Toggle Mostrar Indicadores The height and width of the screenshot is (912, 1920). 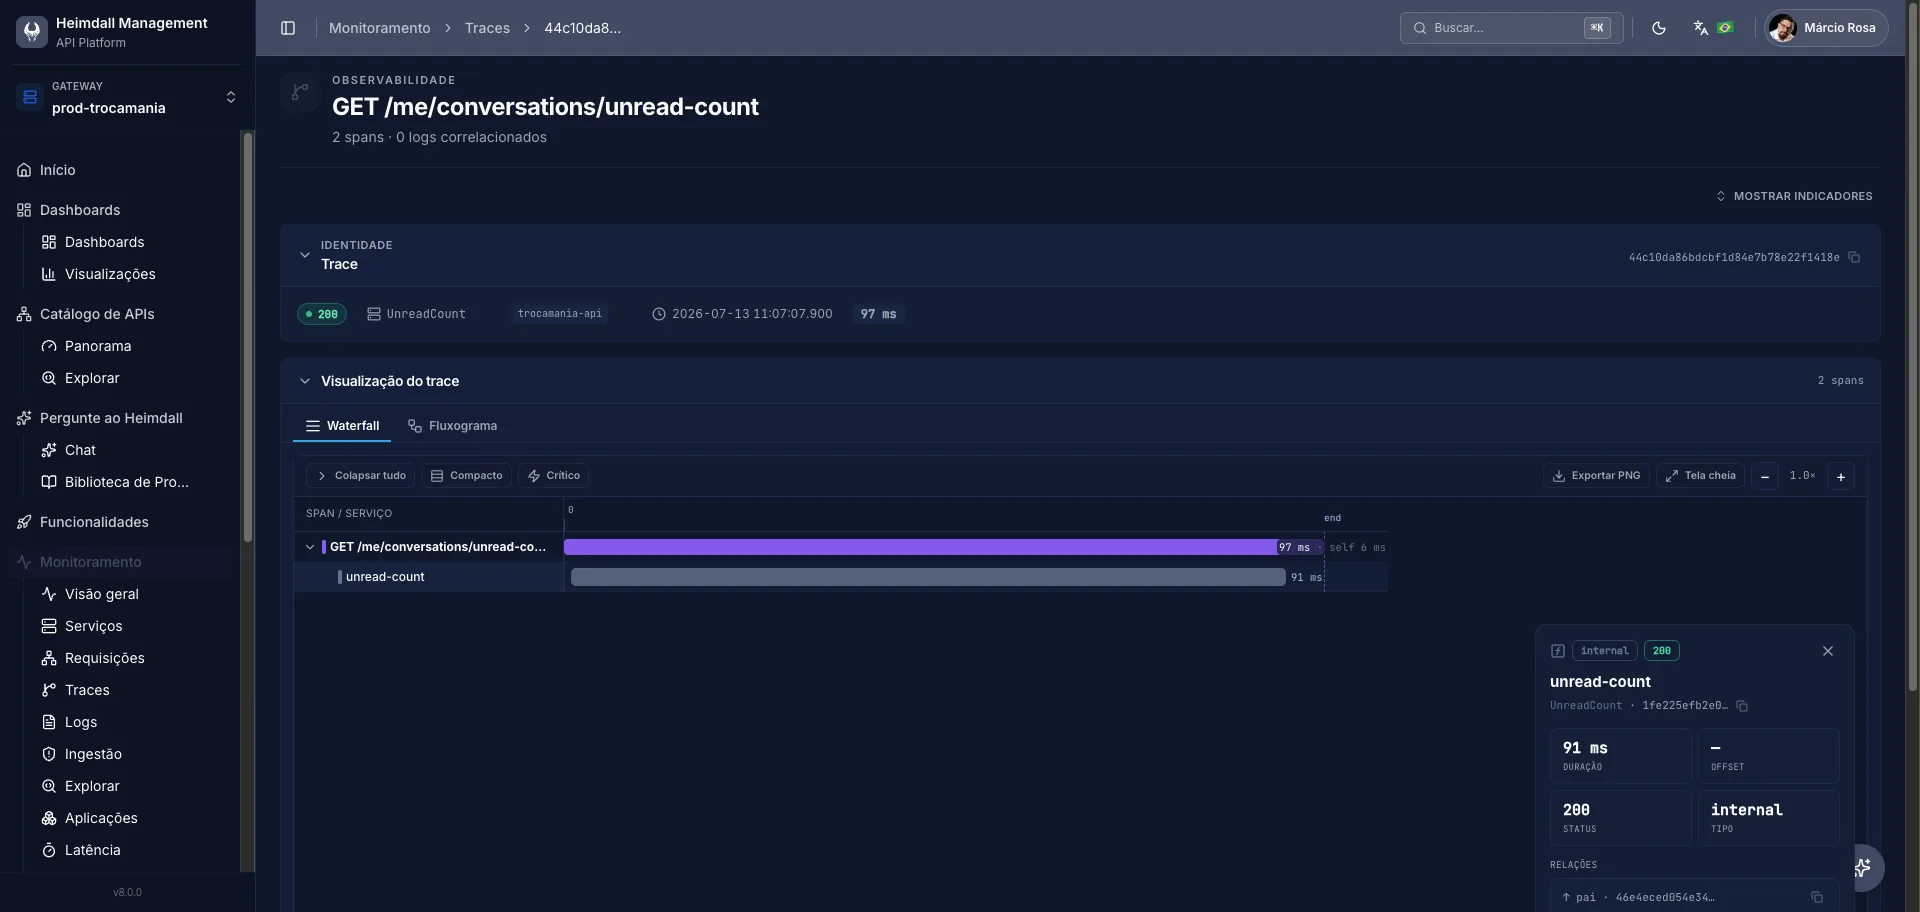1794,196
